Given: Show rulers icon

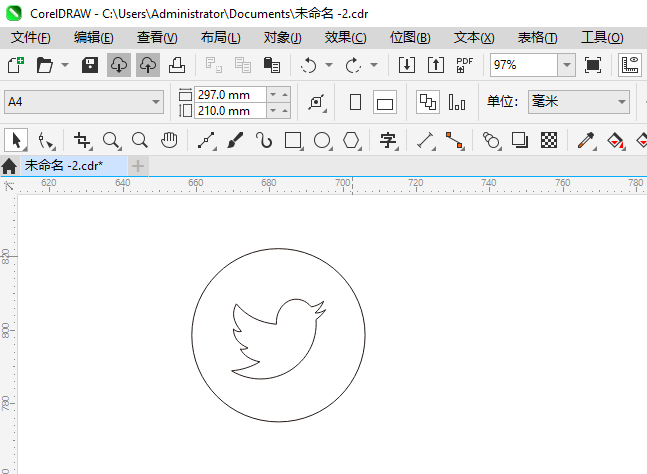Looking at the screenshot, I should [630, 65].
